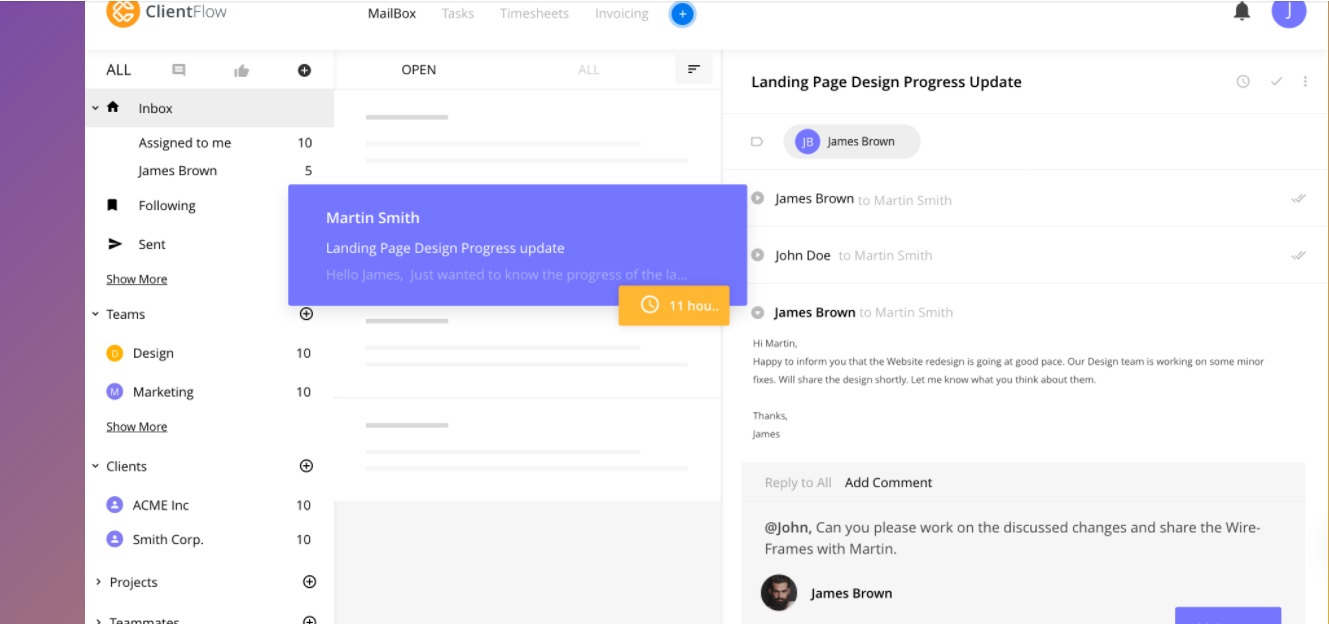Click the Marketing team M badge
1329x624 pixels.
coord(114,392)
